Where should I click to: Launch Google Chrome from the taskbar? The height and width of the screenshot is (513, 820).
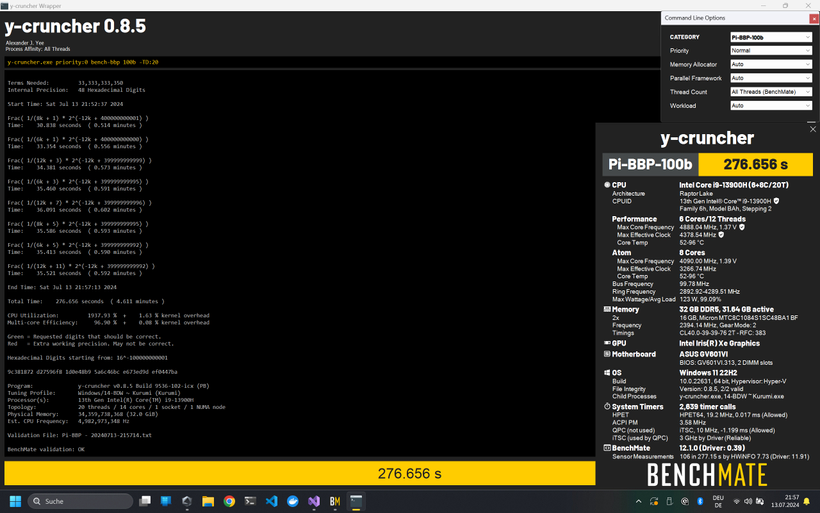[229, 501]
